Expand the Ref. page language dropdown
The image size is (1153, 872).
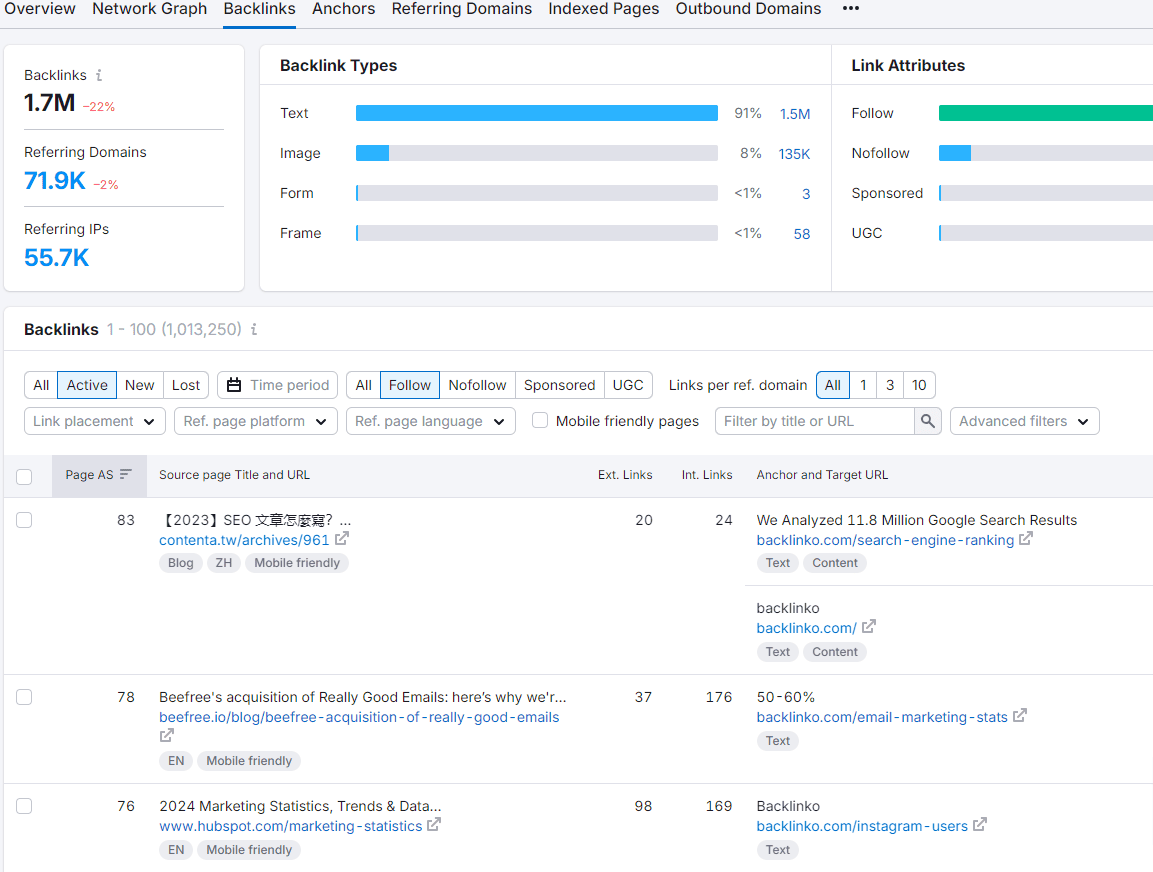(430, 421)
